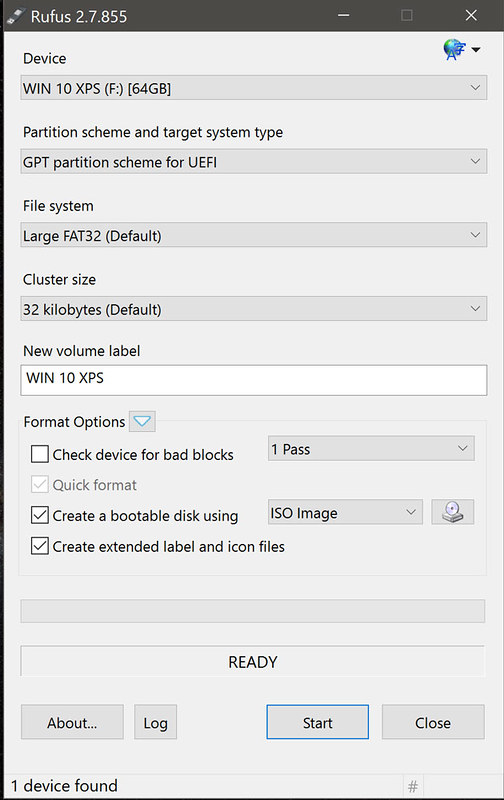Click the select ISO disc image icon
The width and height of the screenshot is (504, 800).
coord(452,512)
